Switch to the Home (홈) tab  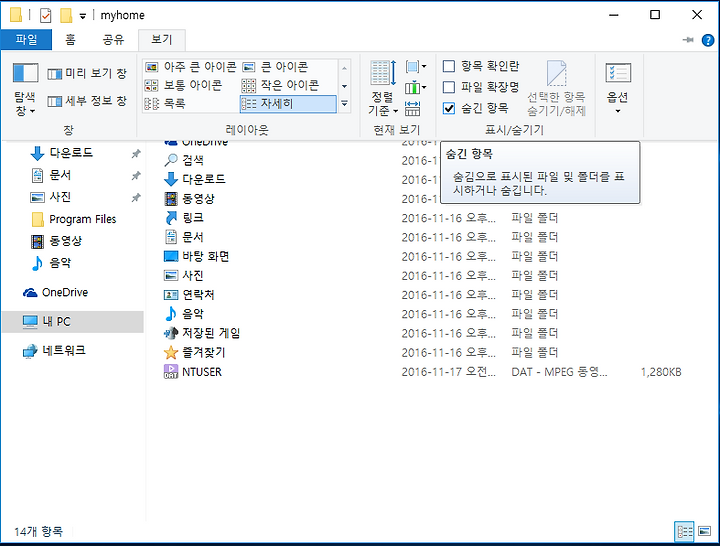[x=70, y=39]
